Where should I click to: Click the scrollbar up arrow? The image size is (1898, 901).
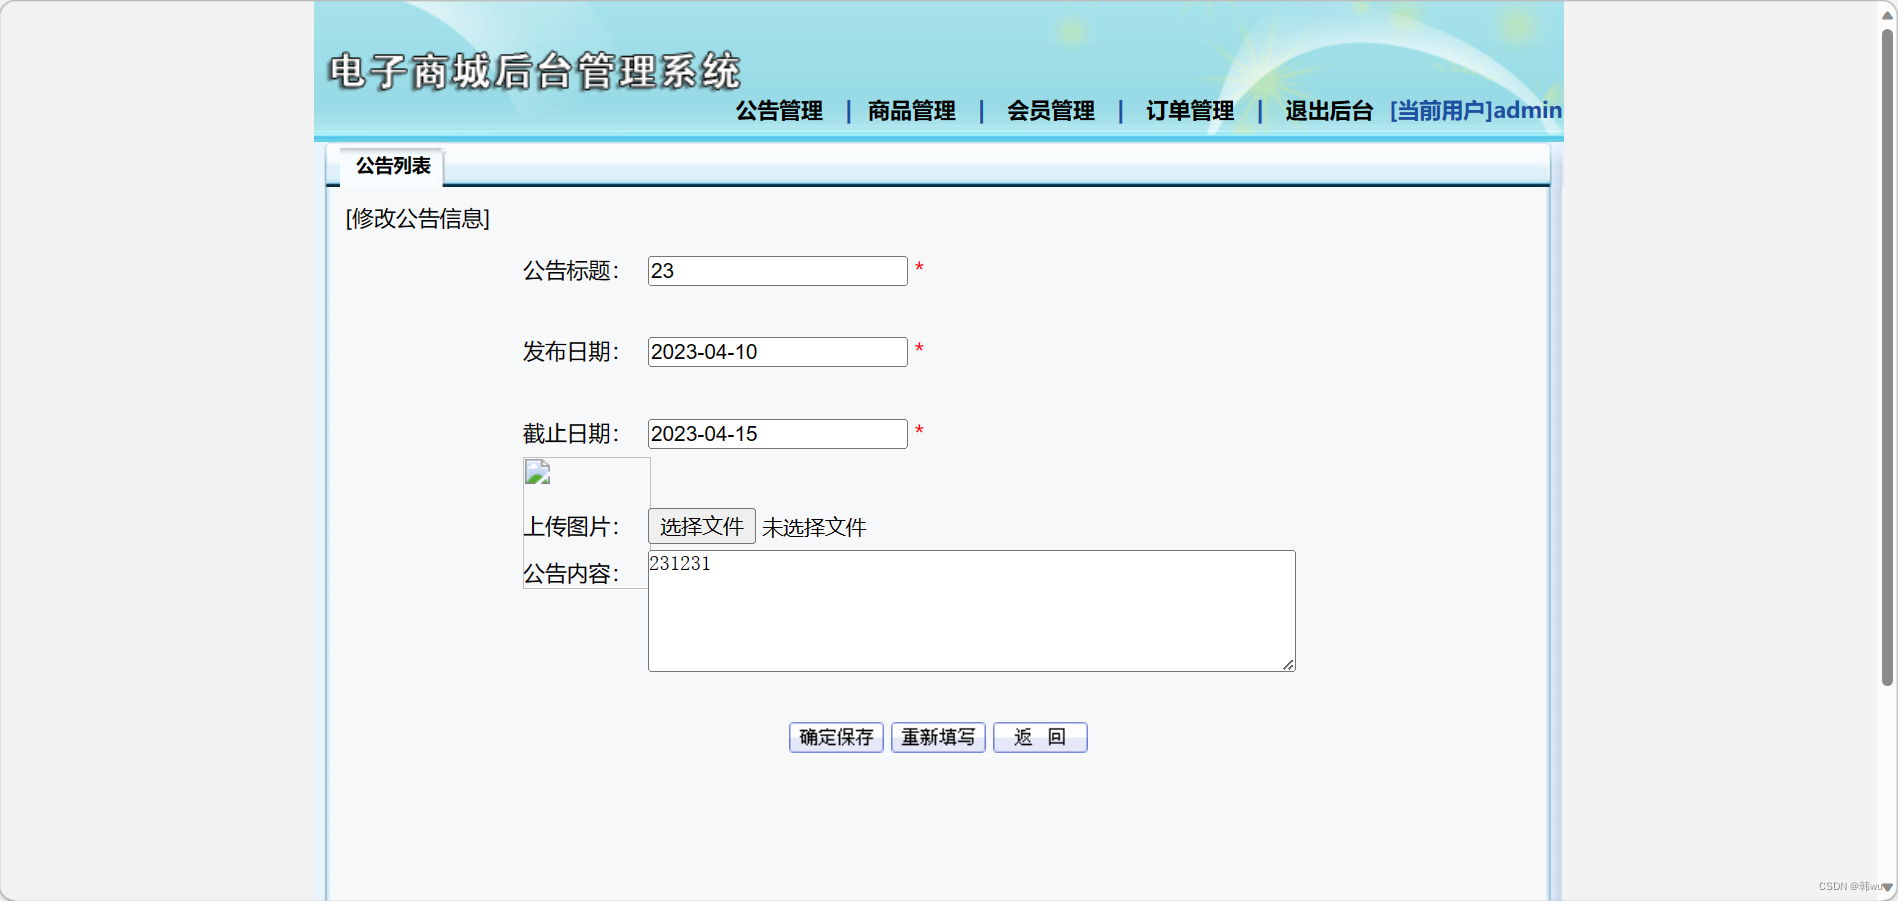click(x=1887, y=15)
